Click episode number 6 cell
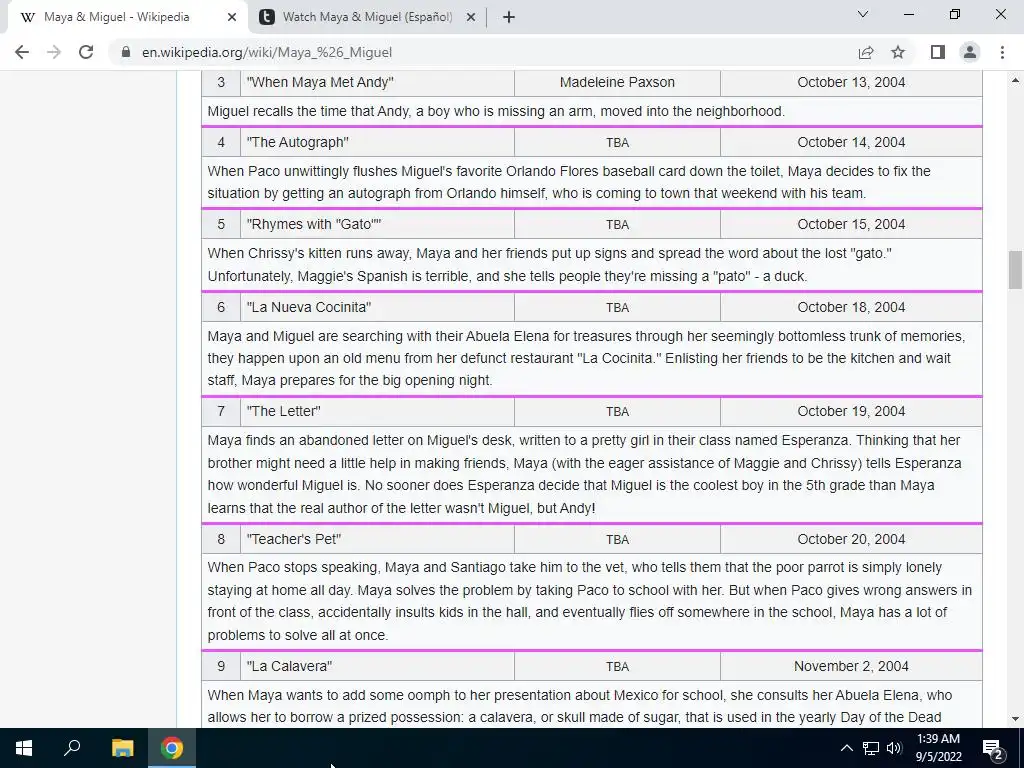The image size is (1024, 768). tap(221, 308)
